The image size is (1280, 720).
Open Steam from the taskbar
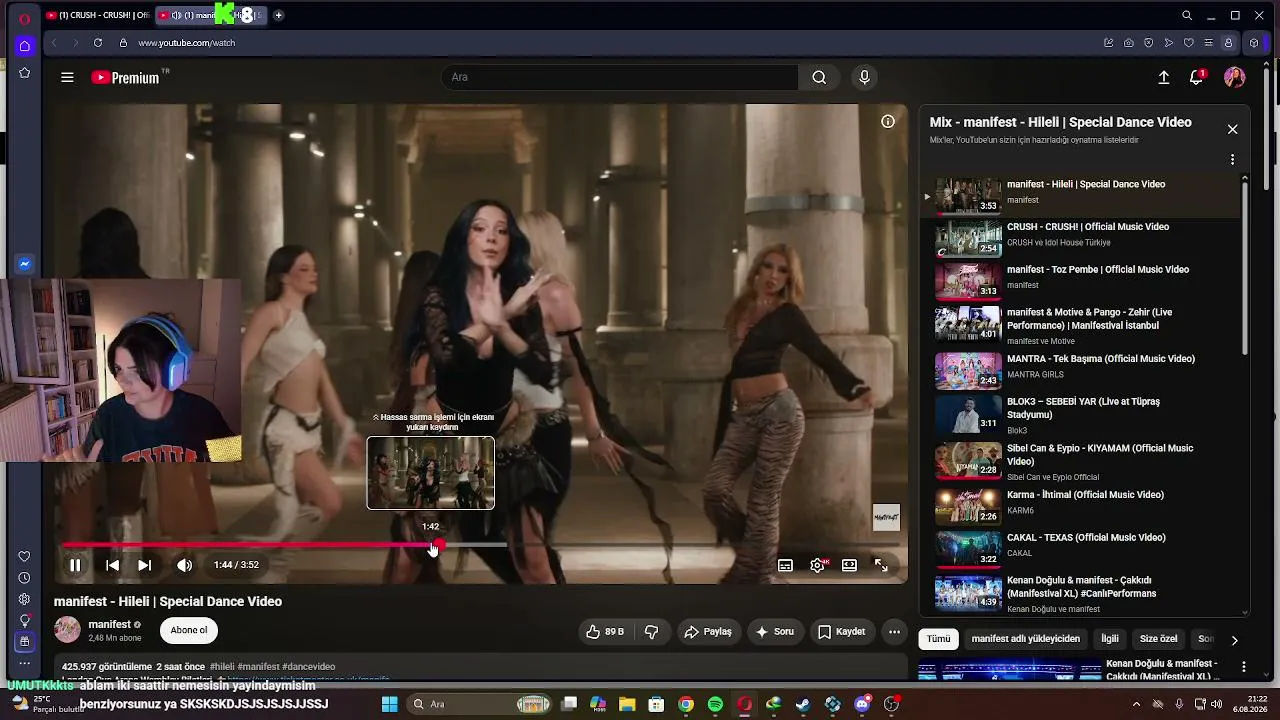pos(803,704)
